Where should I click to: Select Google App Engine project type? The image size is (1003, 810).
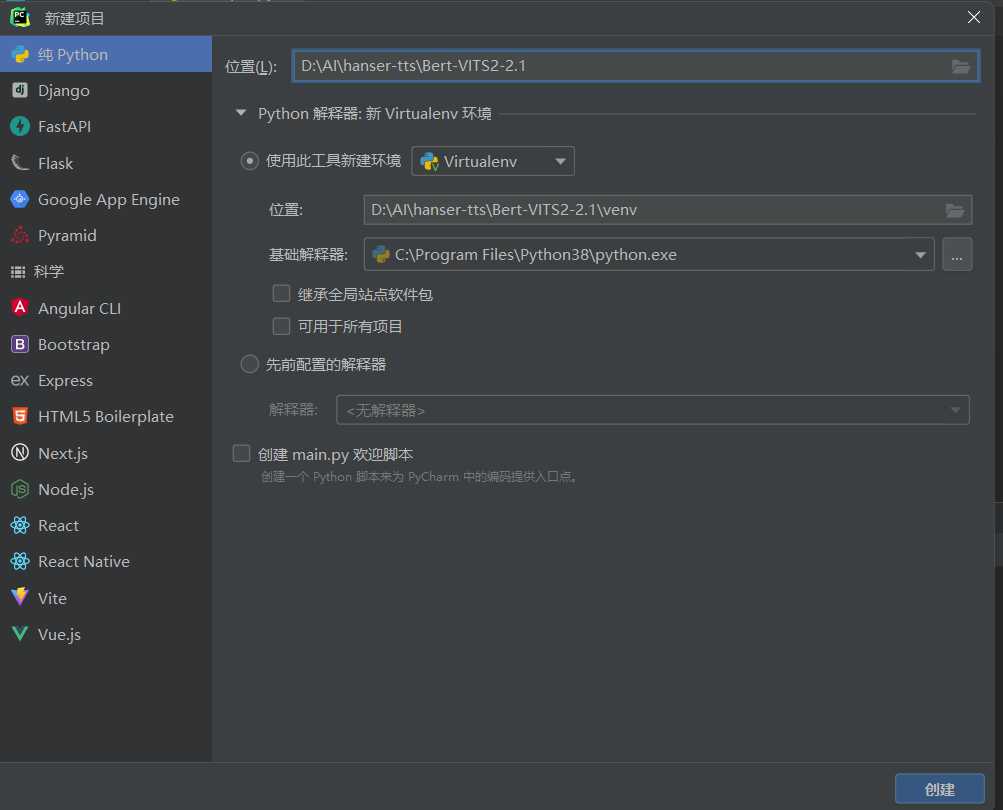[x=106, y=199]
